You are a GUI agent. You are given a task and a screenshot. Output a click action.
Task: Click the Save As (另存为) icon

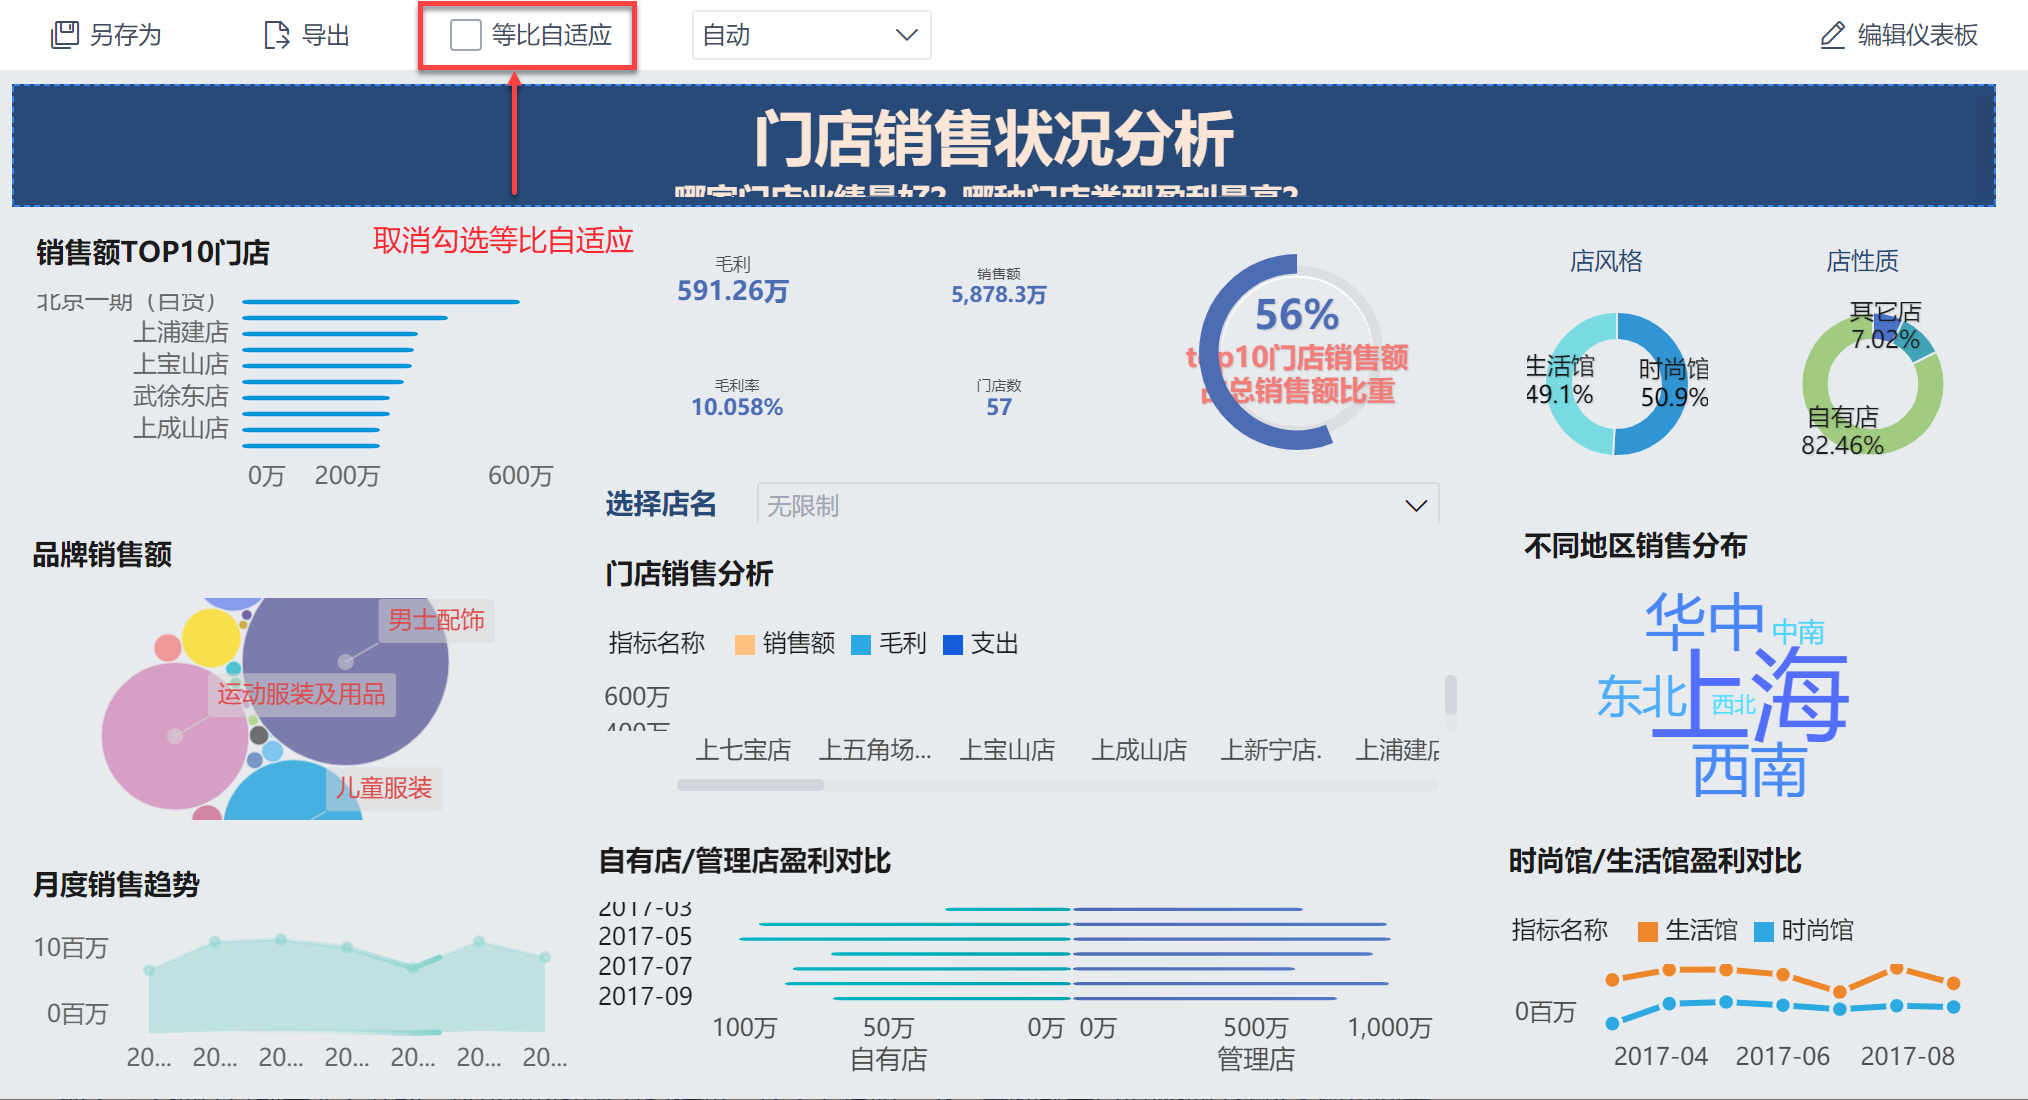tap(65, 35)
